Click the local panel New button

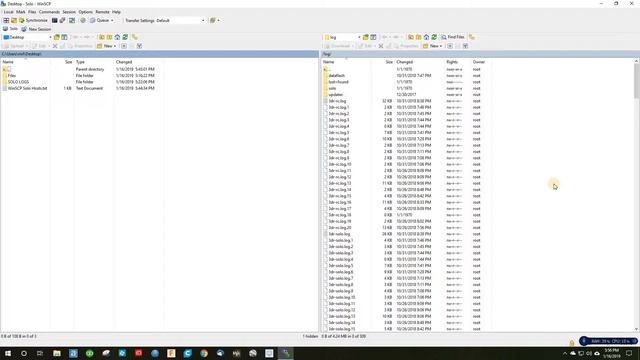point(107,46)
